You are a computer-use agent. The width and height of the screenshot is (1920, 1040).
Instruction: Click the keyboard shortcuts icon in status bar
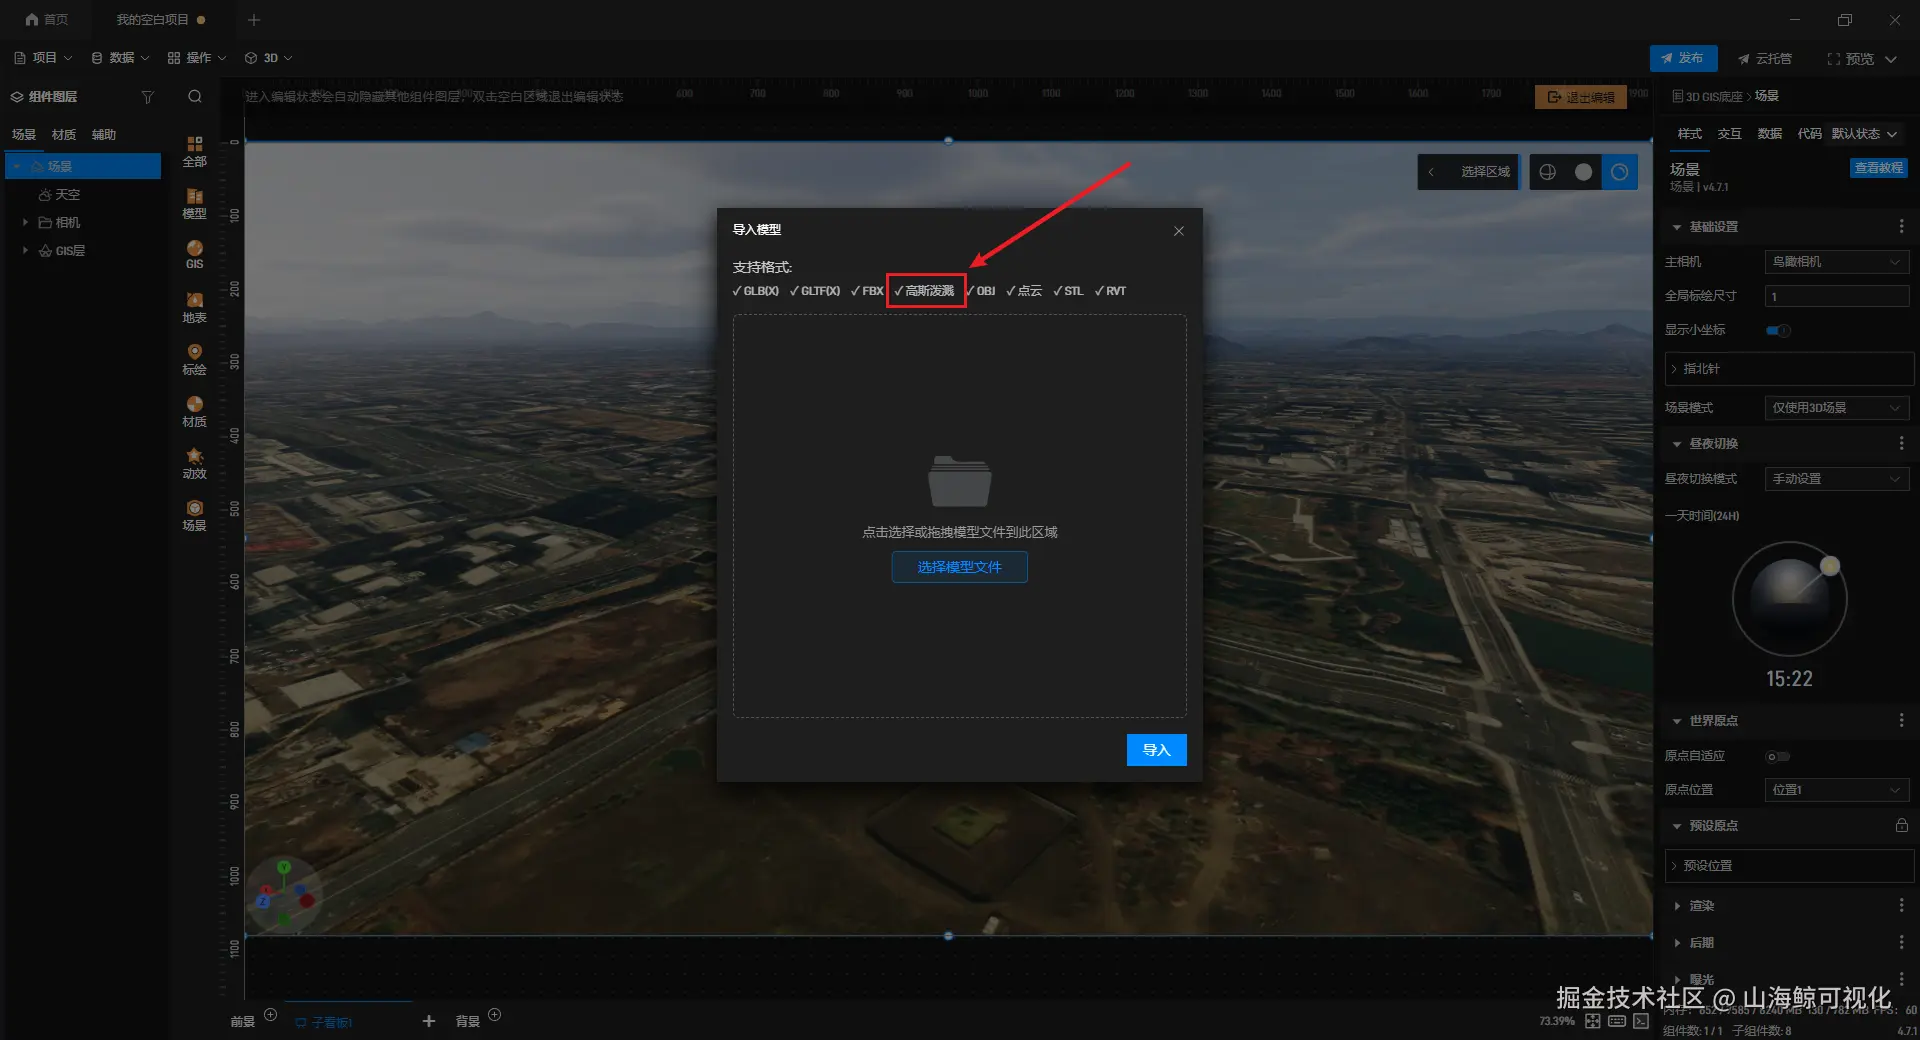1617,1021
